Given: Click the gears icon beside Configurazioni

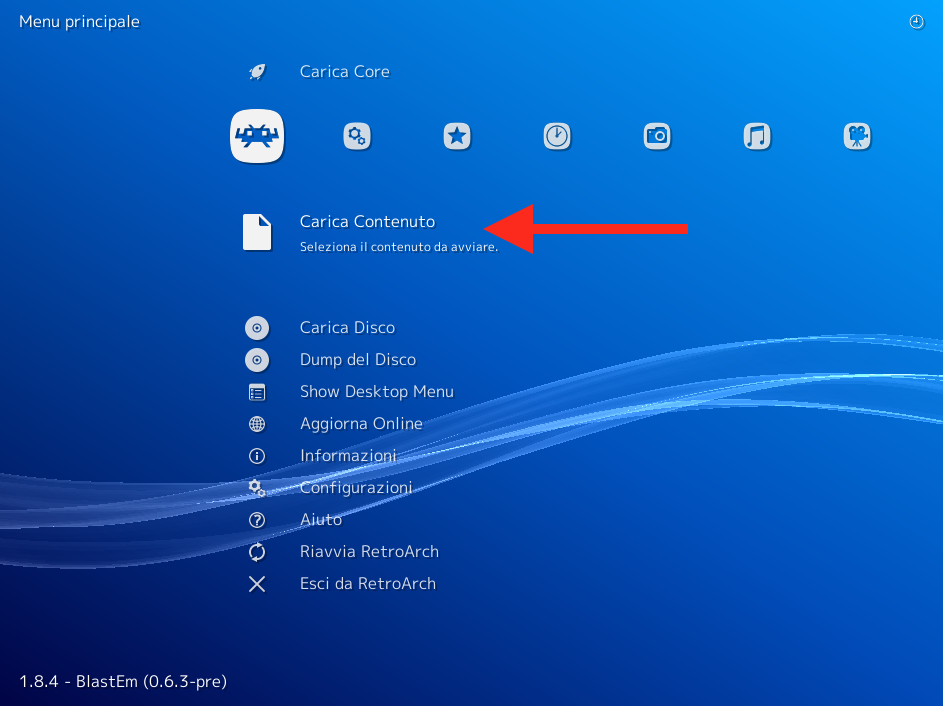Looking at the screenshot, I should point(257,488).
